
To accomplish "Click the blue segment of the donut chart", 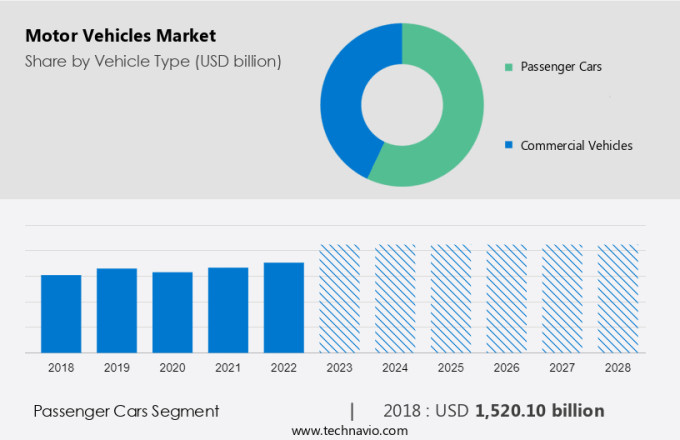I will pyautogui.click(x=345, y=100).
